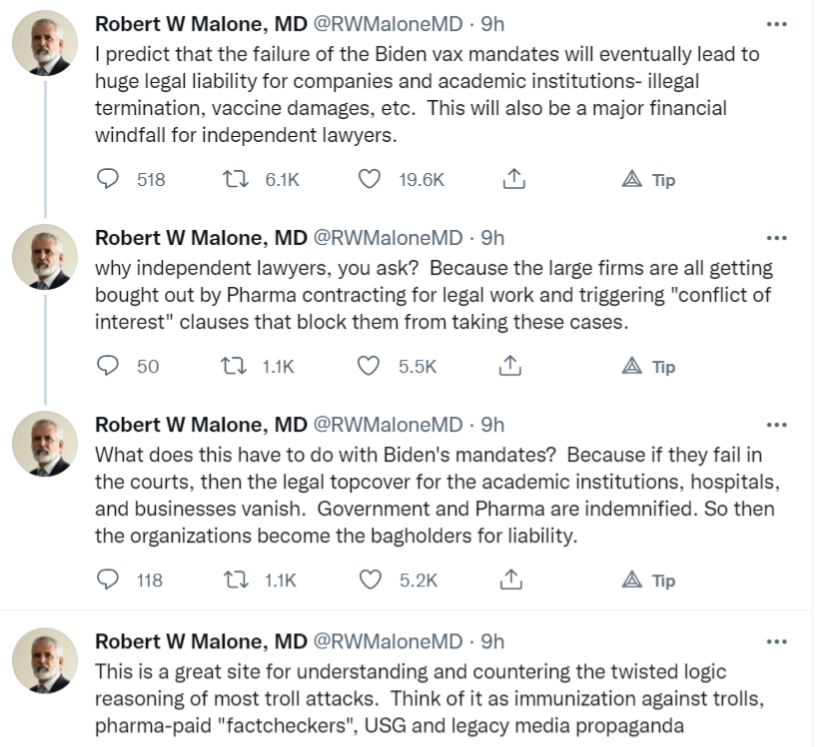
Task: Like the tweet with 5.2K likes
Action: [x=370, y=580]
